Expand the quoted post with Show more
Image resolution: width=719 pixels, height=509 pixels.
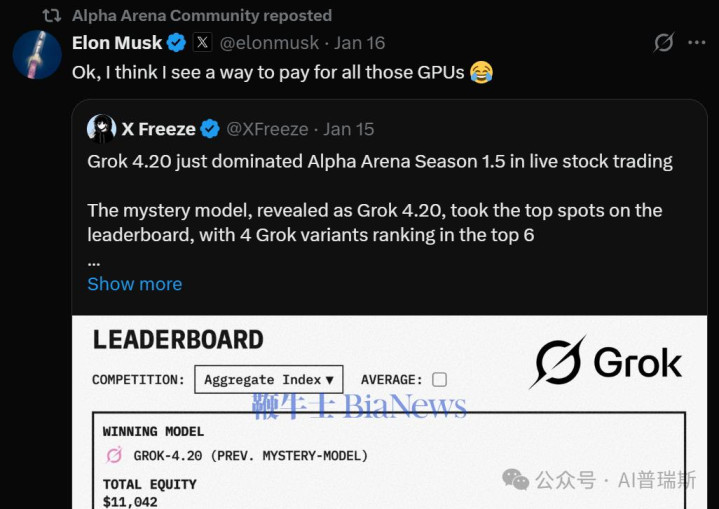pyautogui.click(x=134, y=284)
